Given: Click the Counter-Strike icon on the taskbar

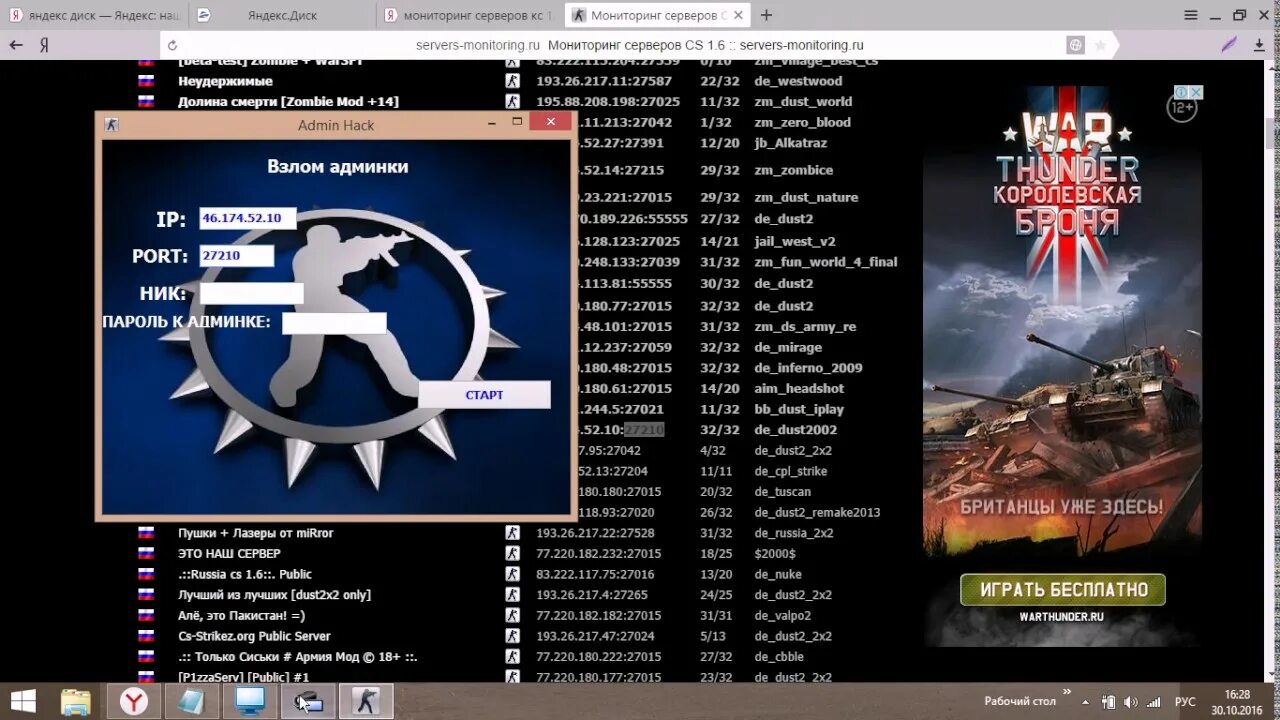Looking at the screenshot, I should point(366,701).
